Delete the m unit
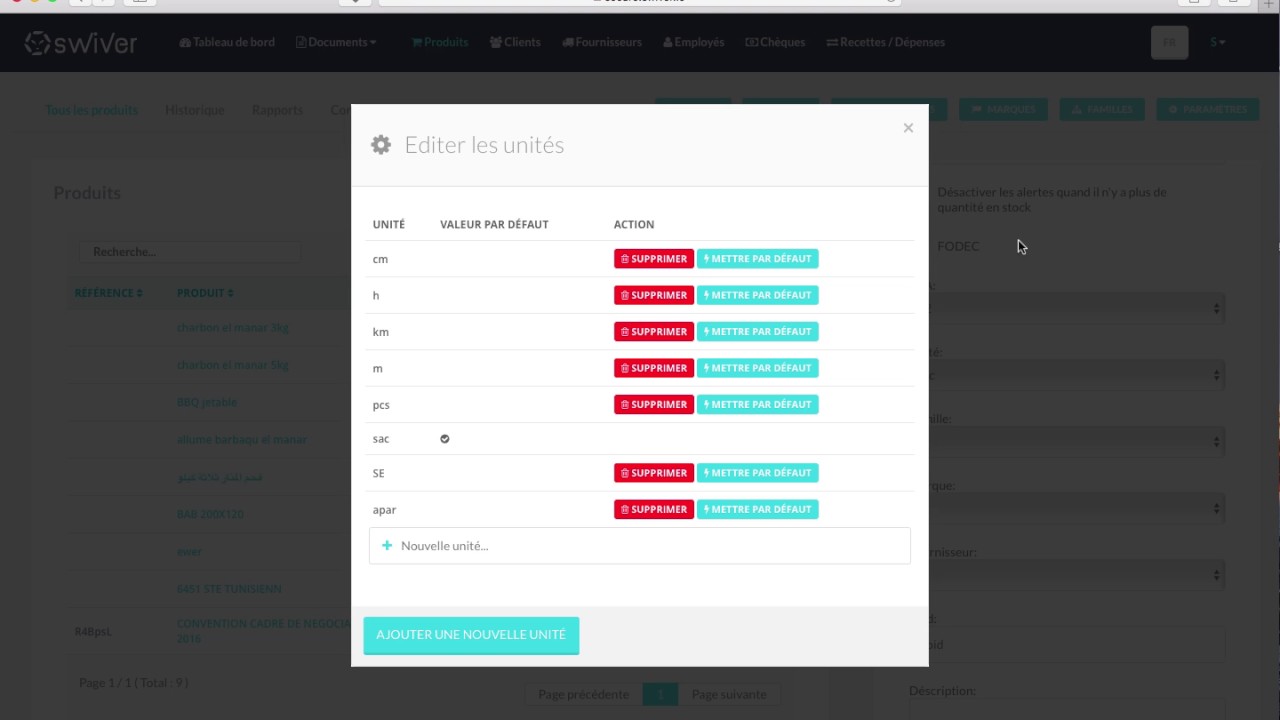This screenshot has height=720, width=1280. [x=653, y=368]
